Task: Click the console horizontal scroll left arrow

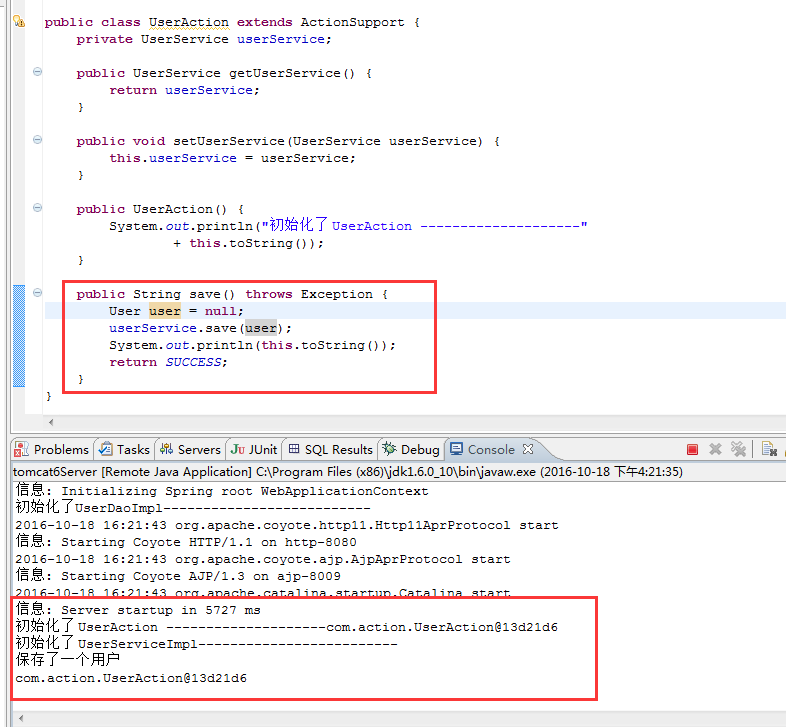Action: [x=21, y=719]
